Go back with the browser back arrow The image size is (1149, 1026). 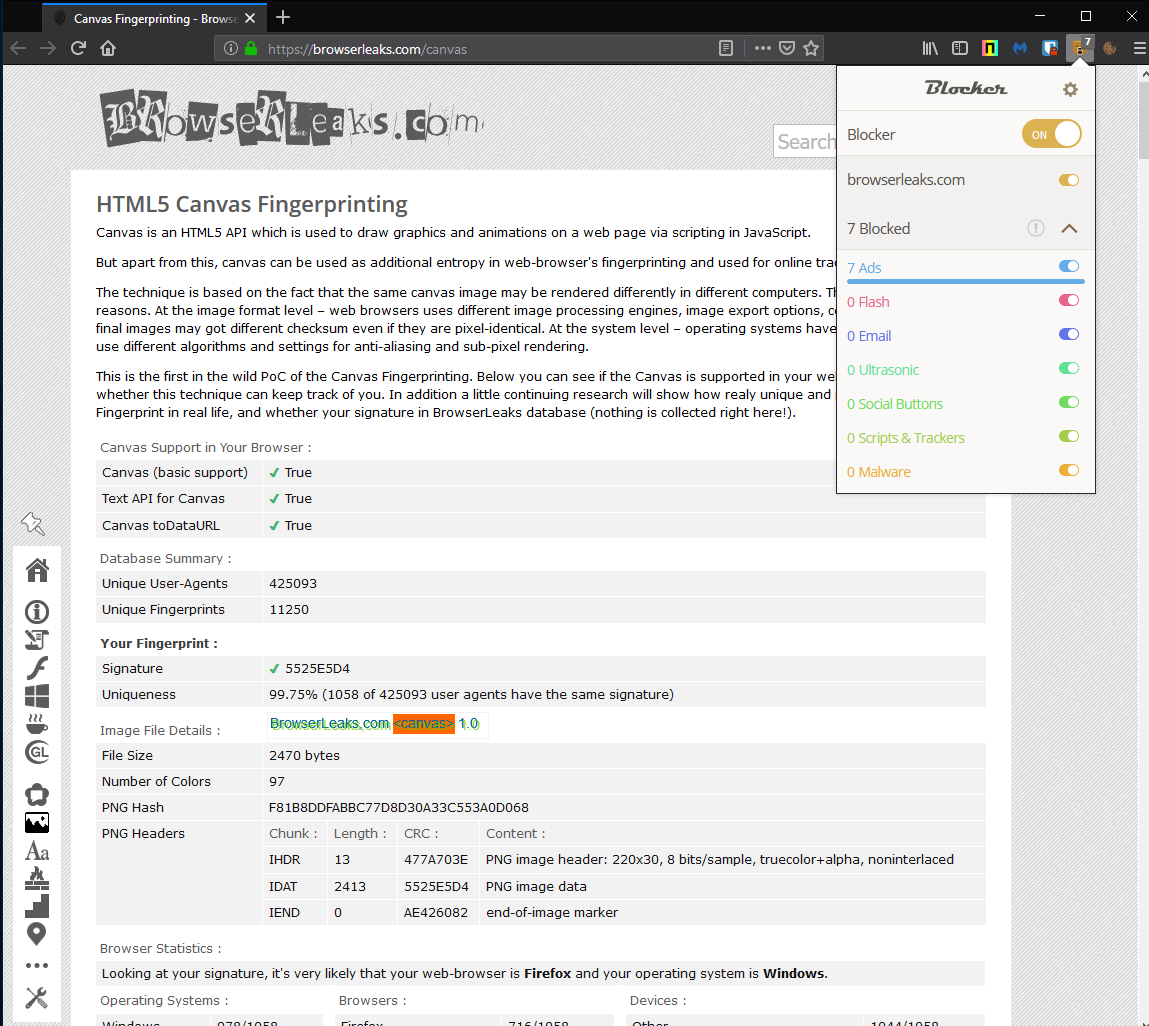click(18, 48)
